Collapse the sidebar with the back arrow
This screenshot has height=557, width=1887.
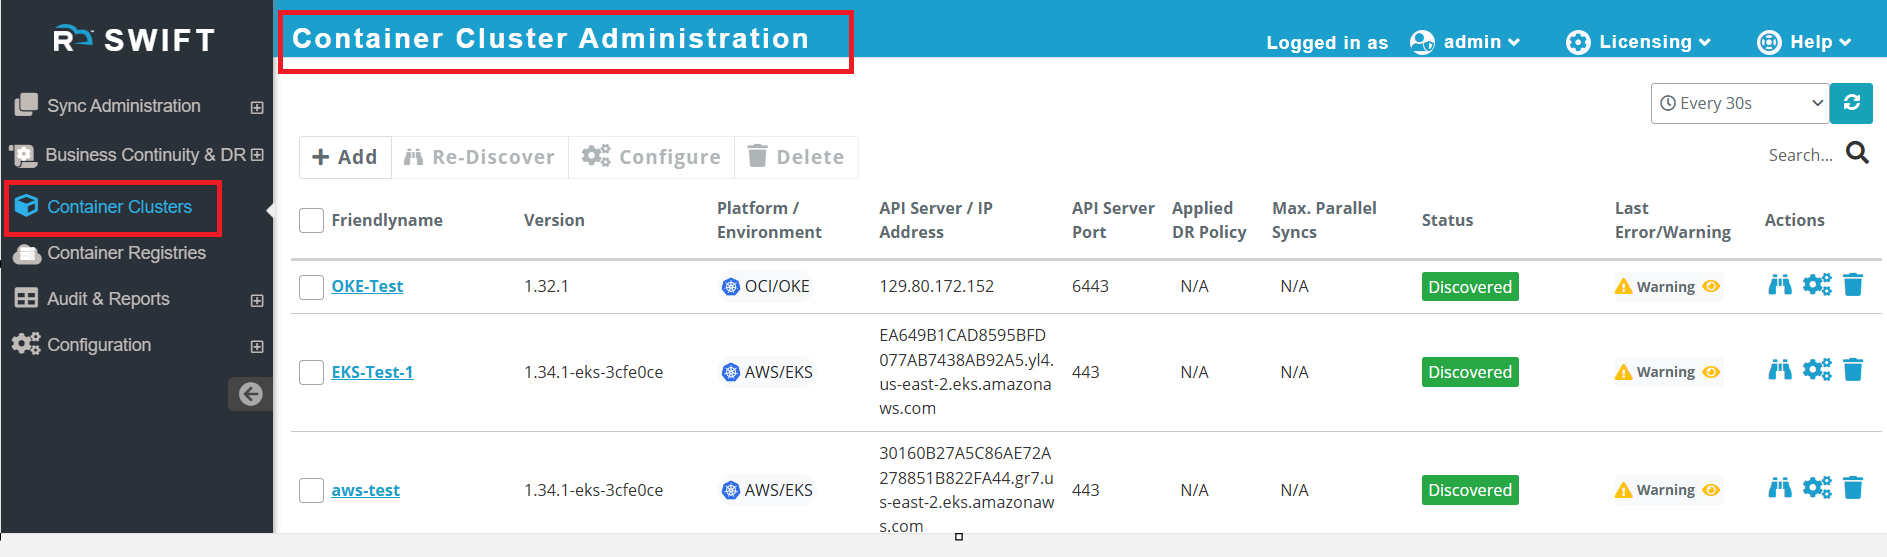(250, 394)
